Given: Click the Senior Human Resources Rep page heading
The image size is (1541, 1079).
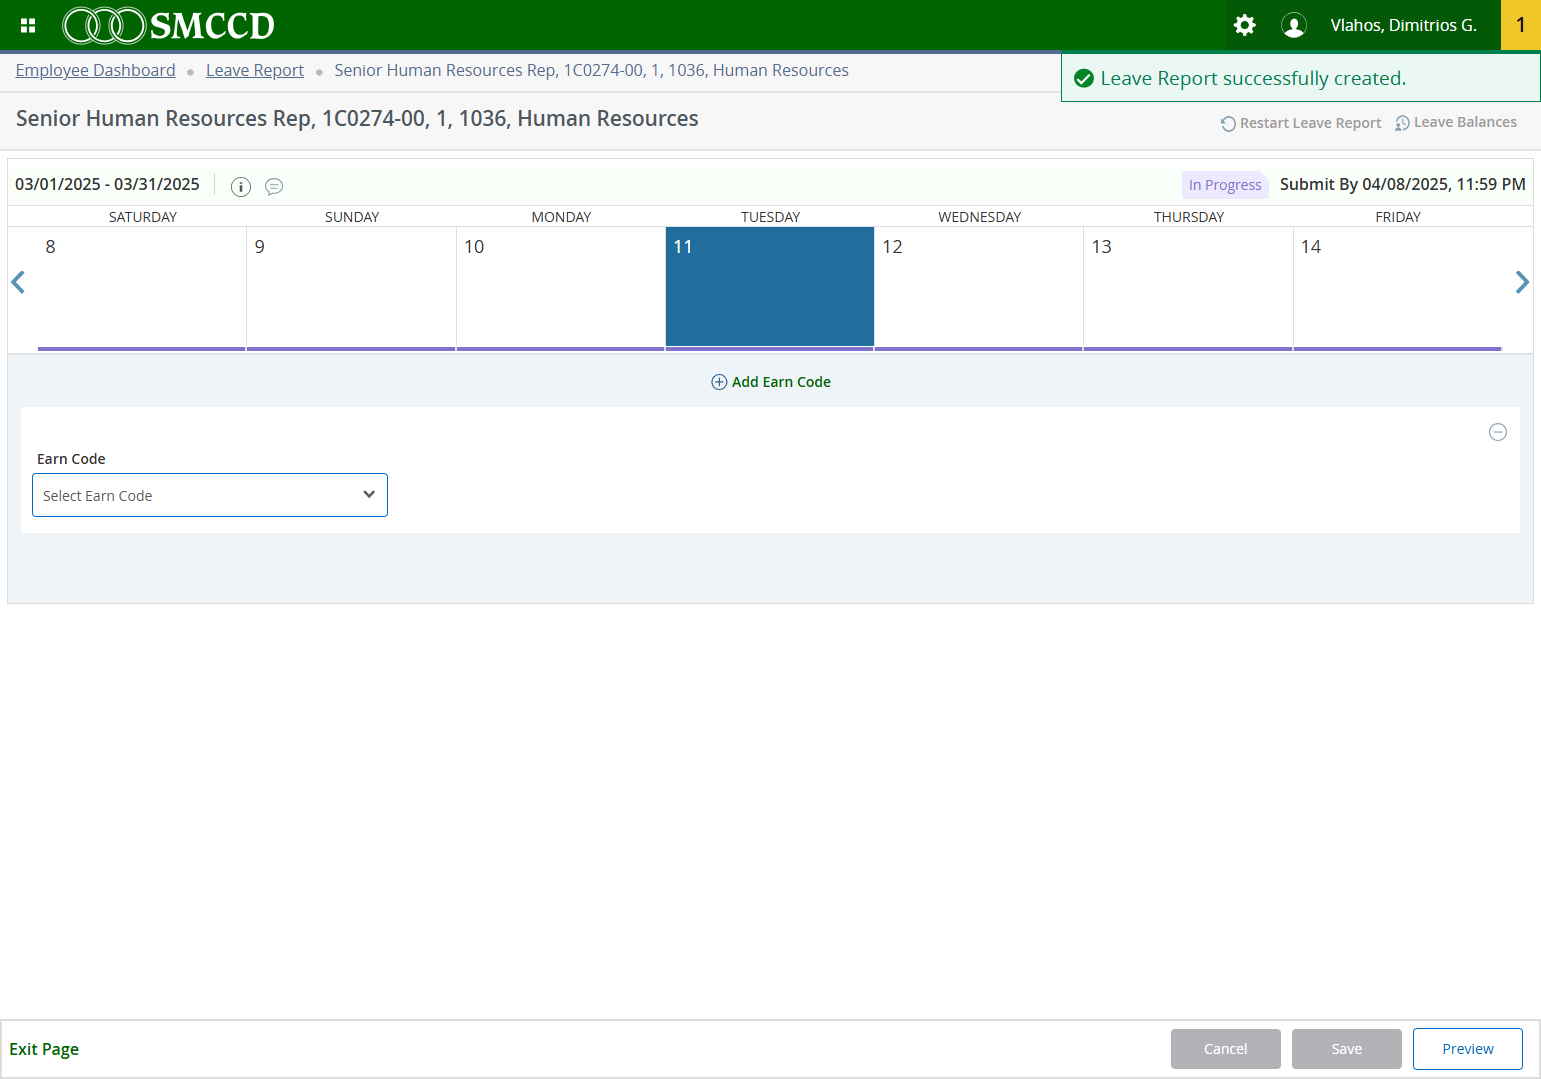Looking at the screenshot, I should coord(357,119).
